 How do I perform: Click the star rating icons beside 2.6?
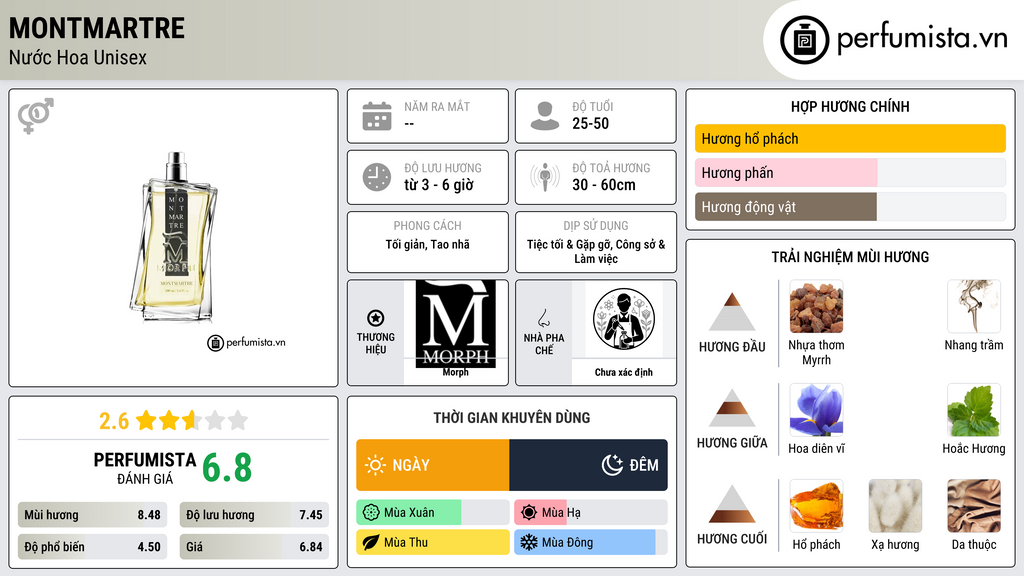[192, 421]
